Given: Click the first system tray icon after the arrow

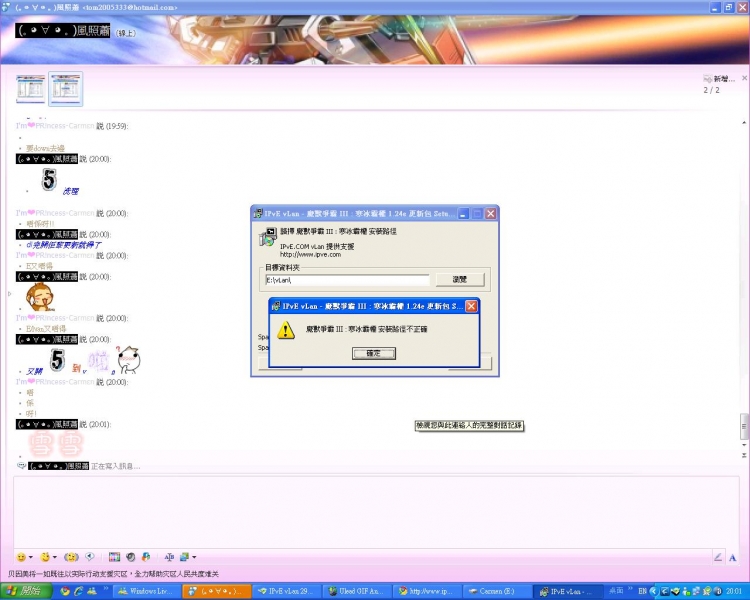Looking at the screenshot, I should tap(664, 591).
